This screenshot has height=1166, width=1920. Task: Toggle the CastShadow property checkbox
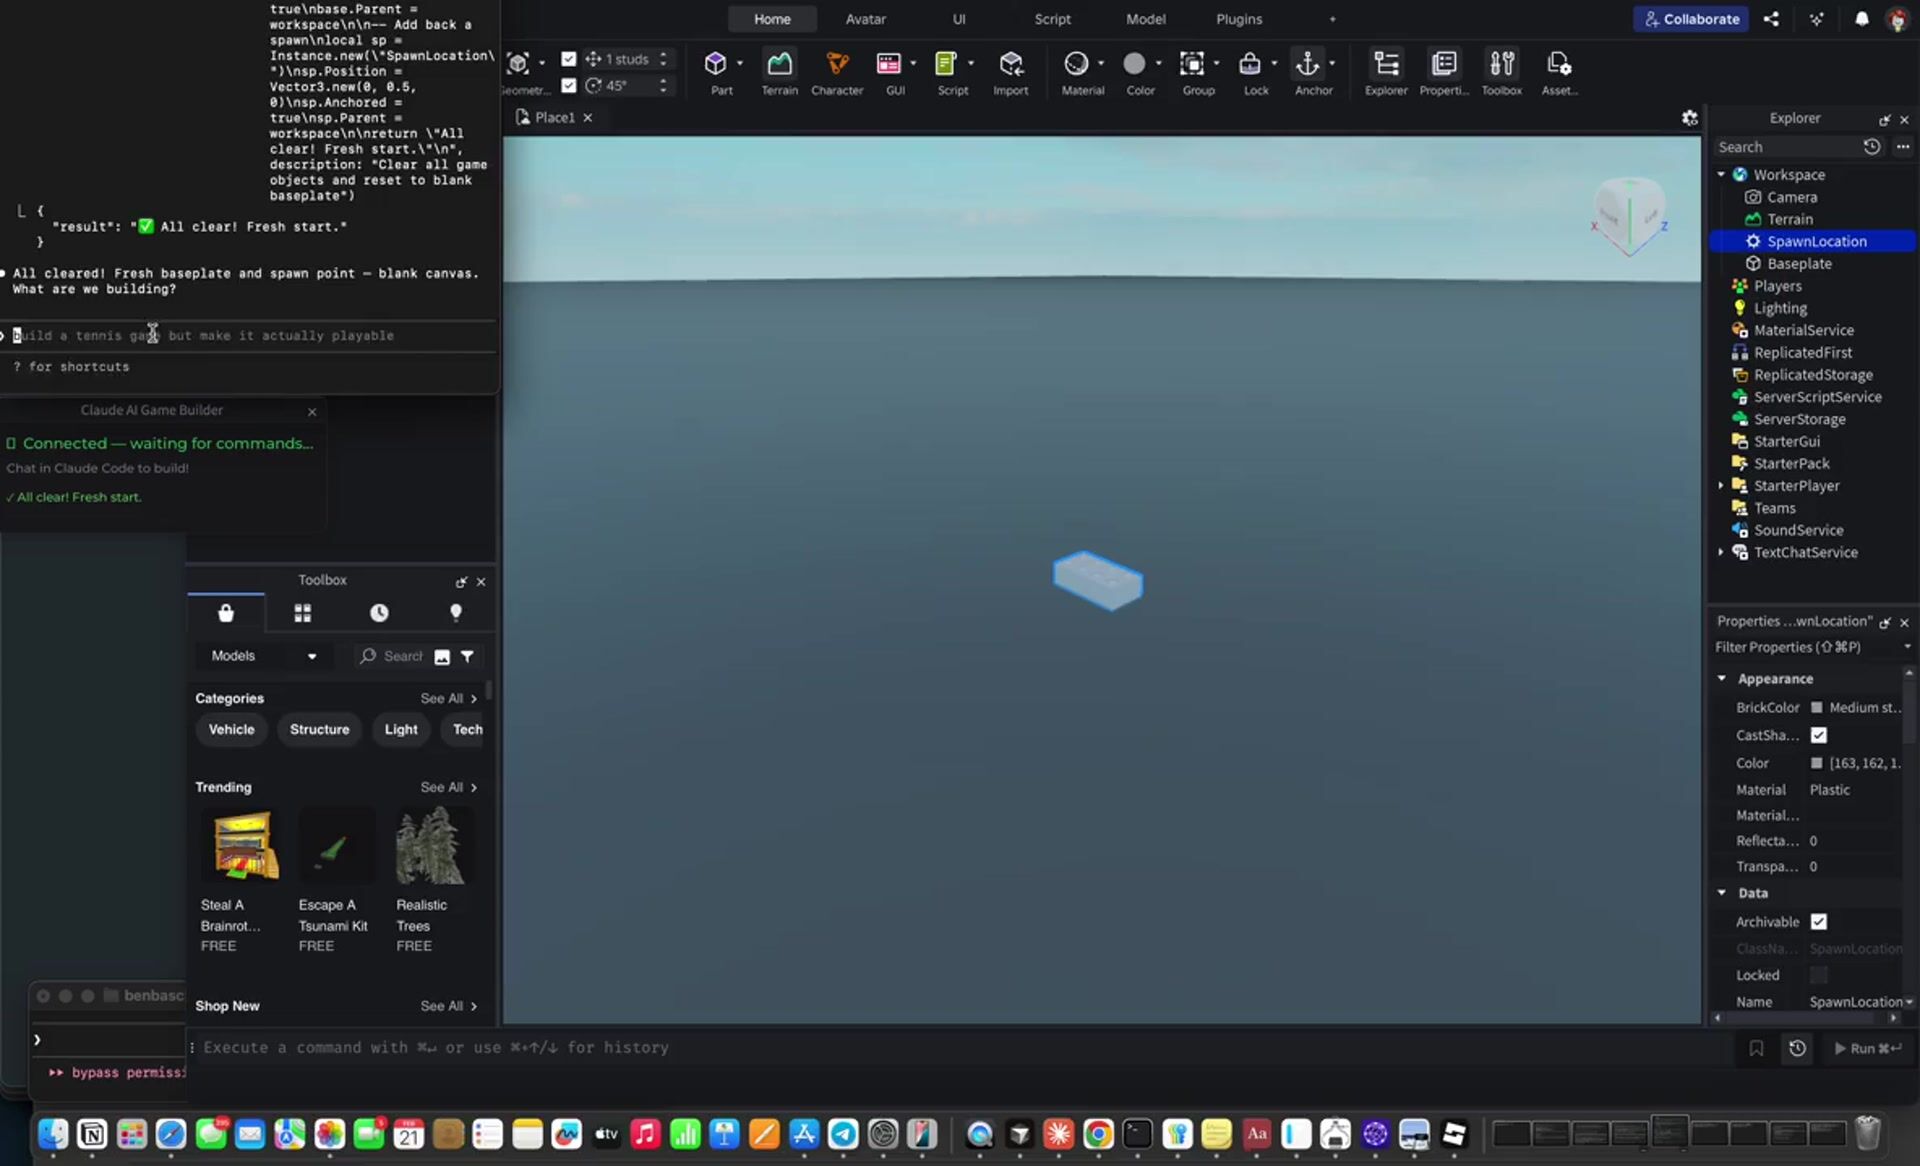(1818, 735)
